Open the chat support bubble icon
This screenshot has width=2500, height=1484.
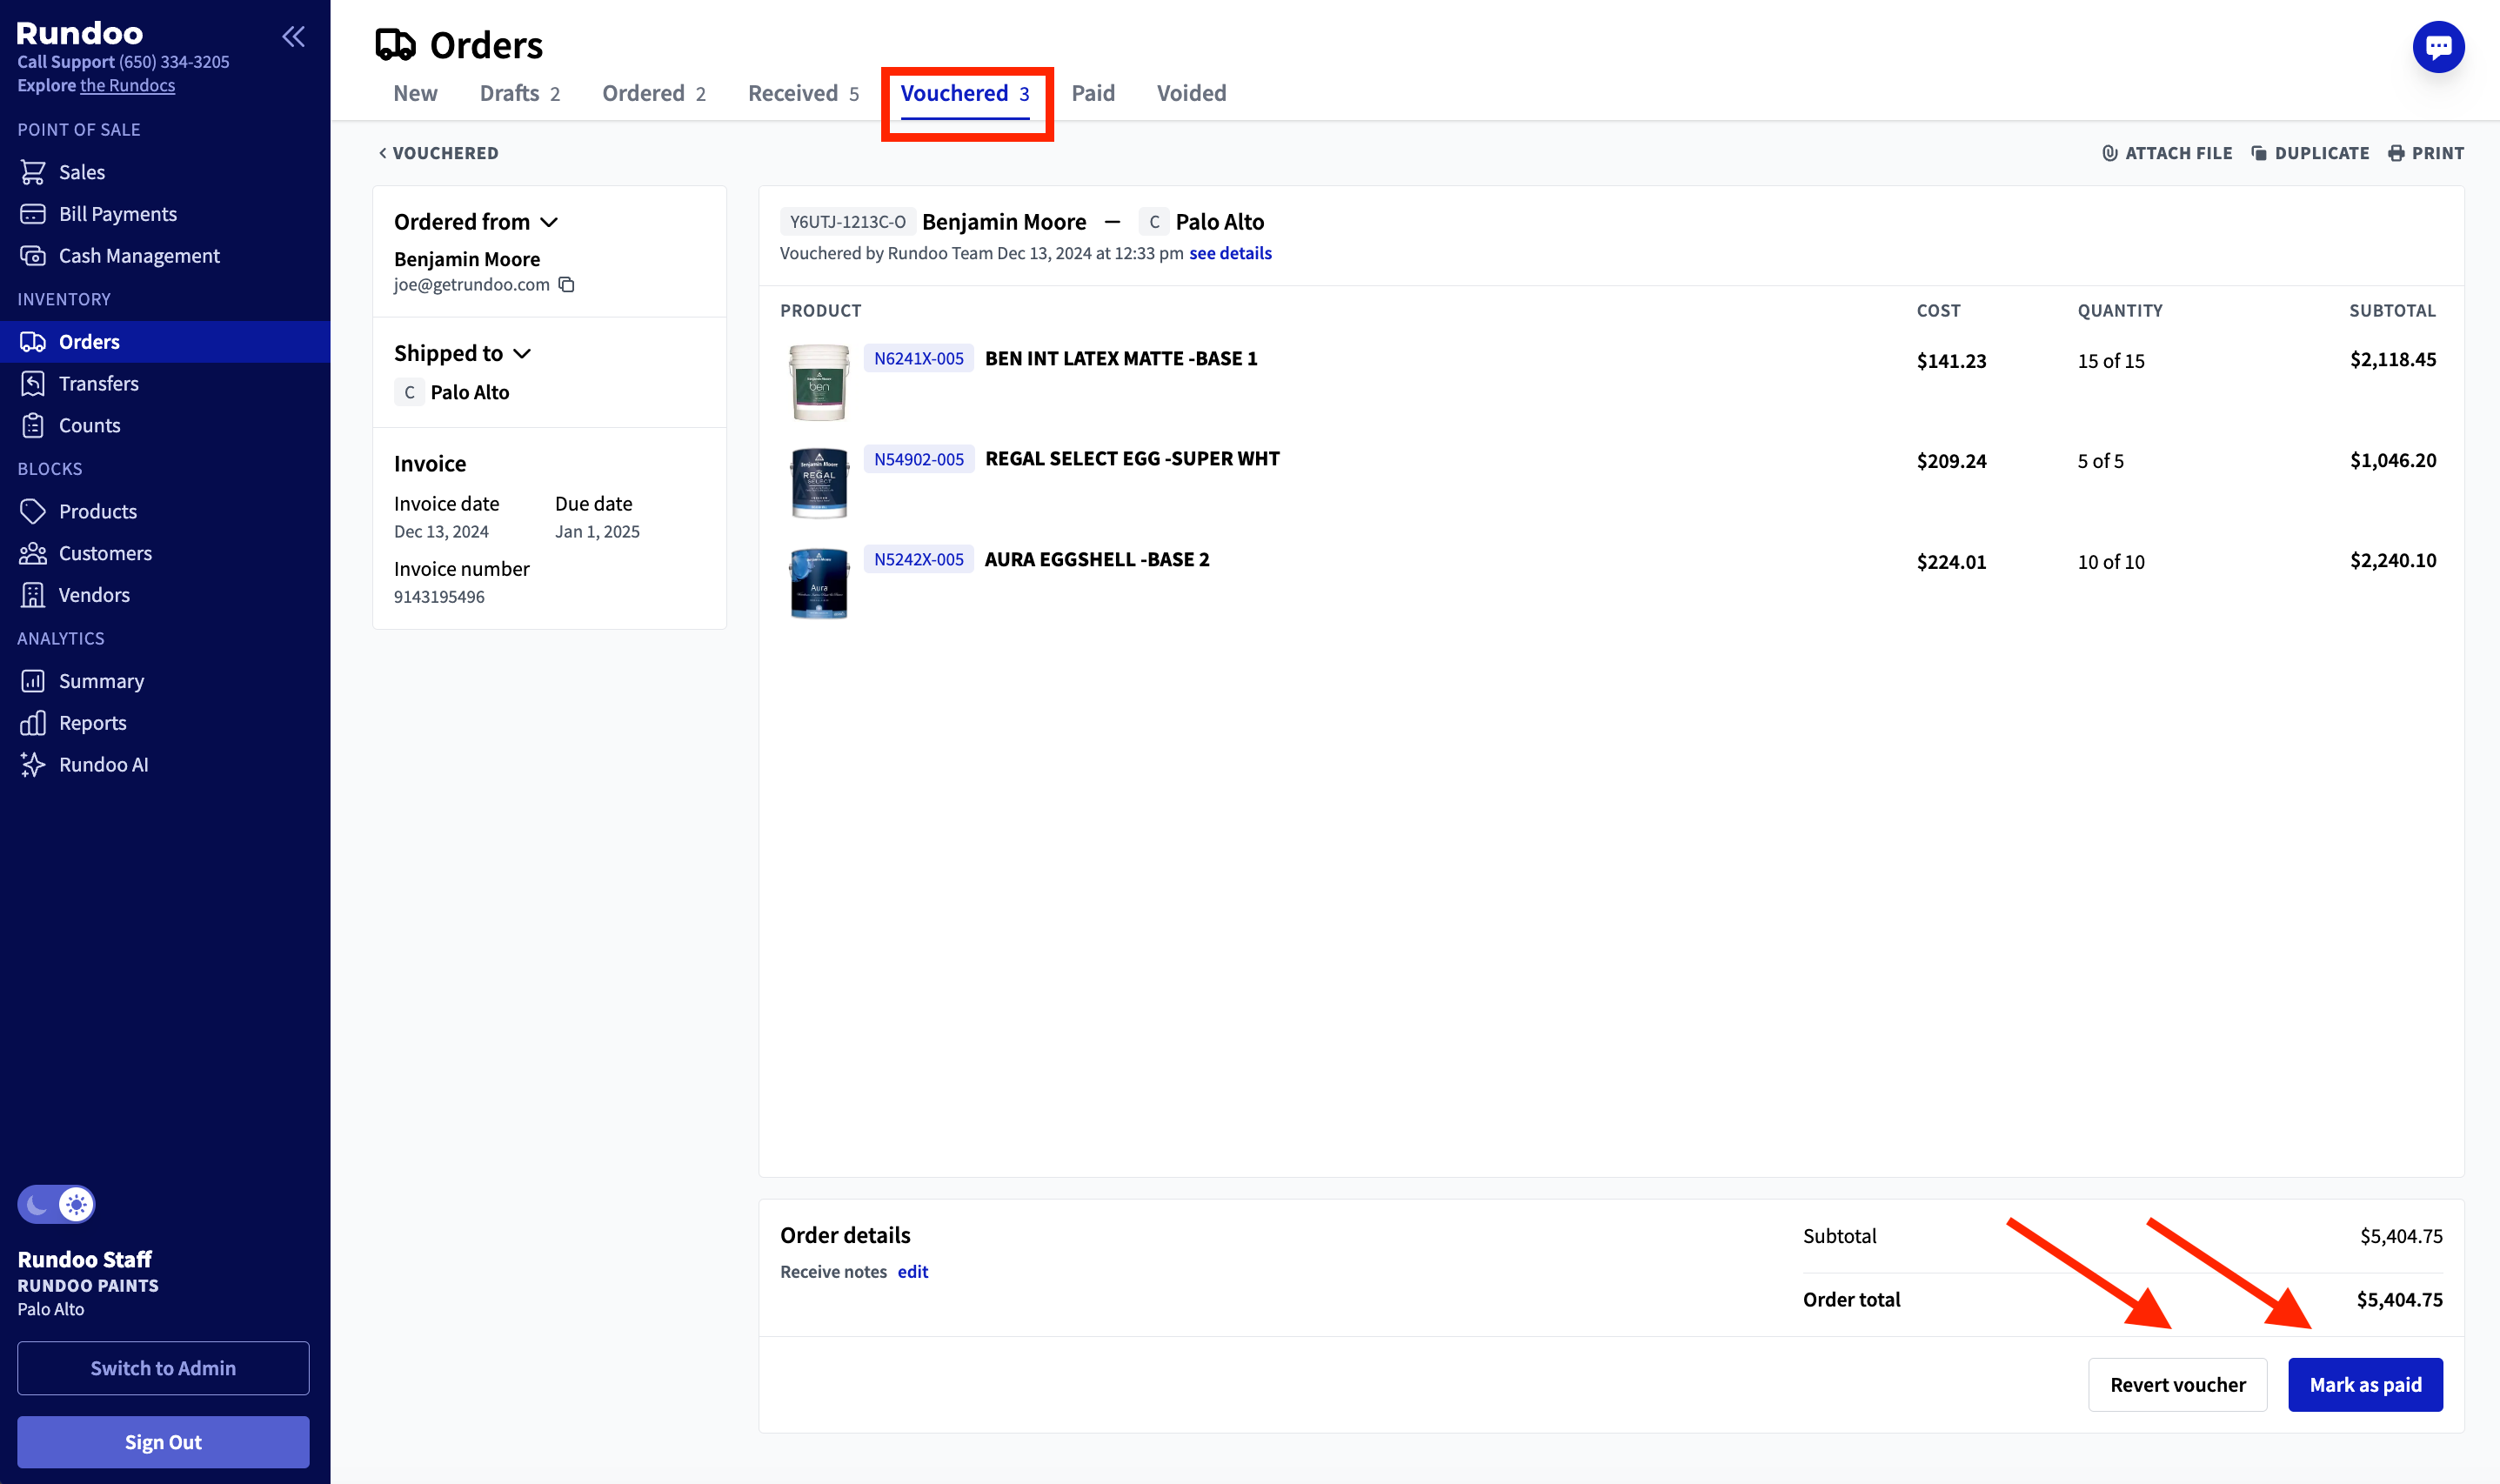click(2438, 47)
